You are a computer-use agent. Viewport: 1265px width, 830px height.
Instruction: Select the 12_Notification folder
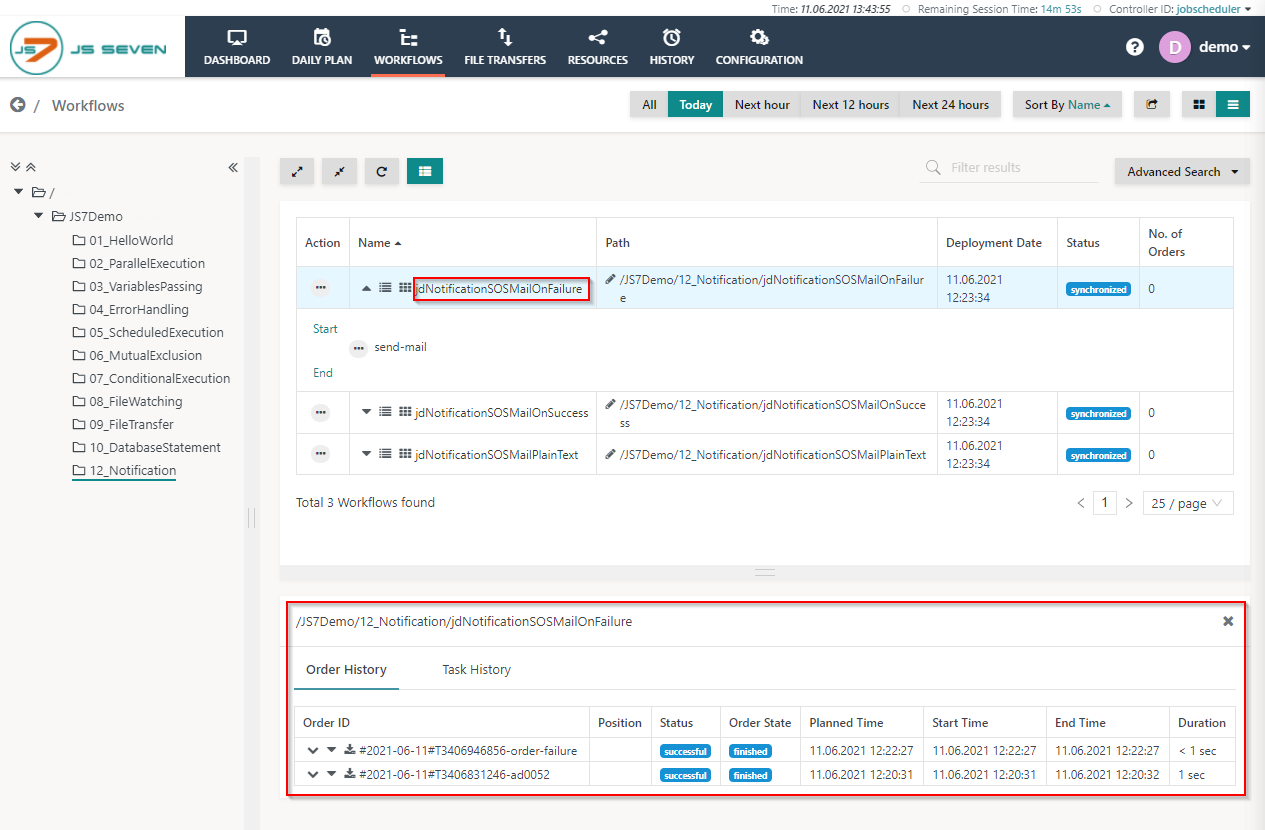[124, 470]
